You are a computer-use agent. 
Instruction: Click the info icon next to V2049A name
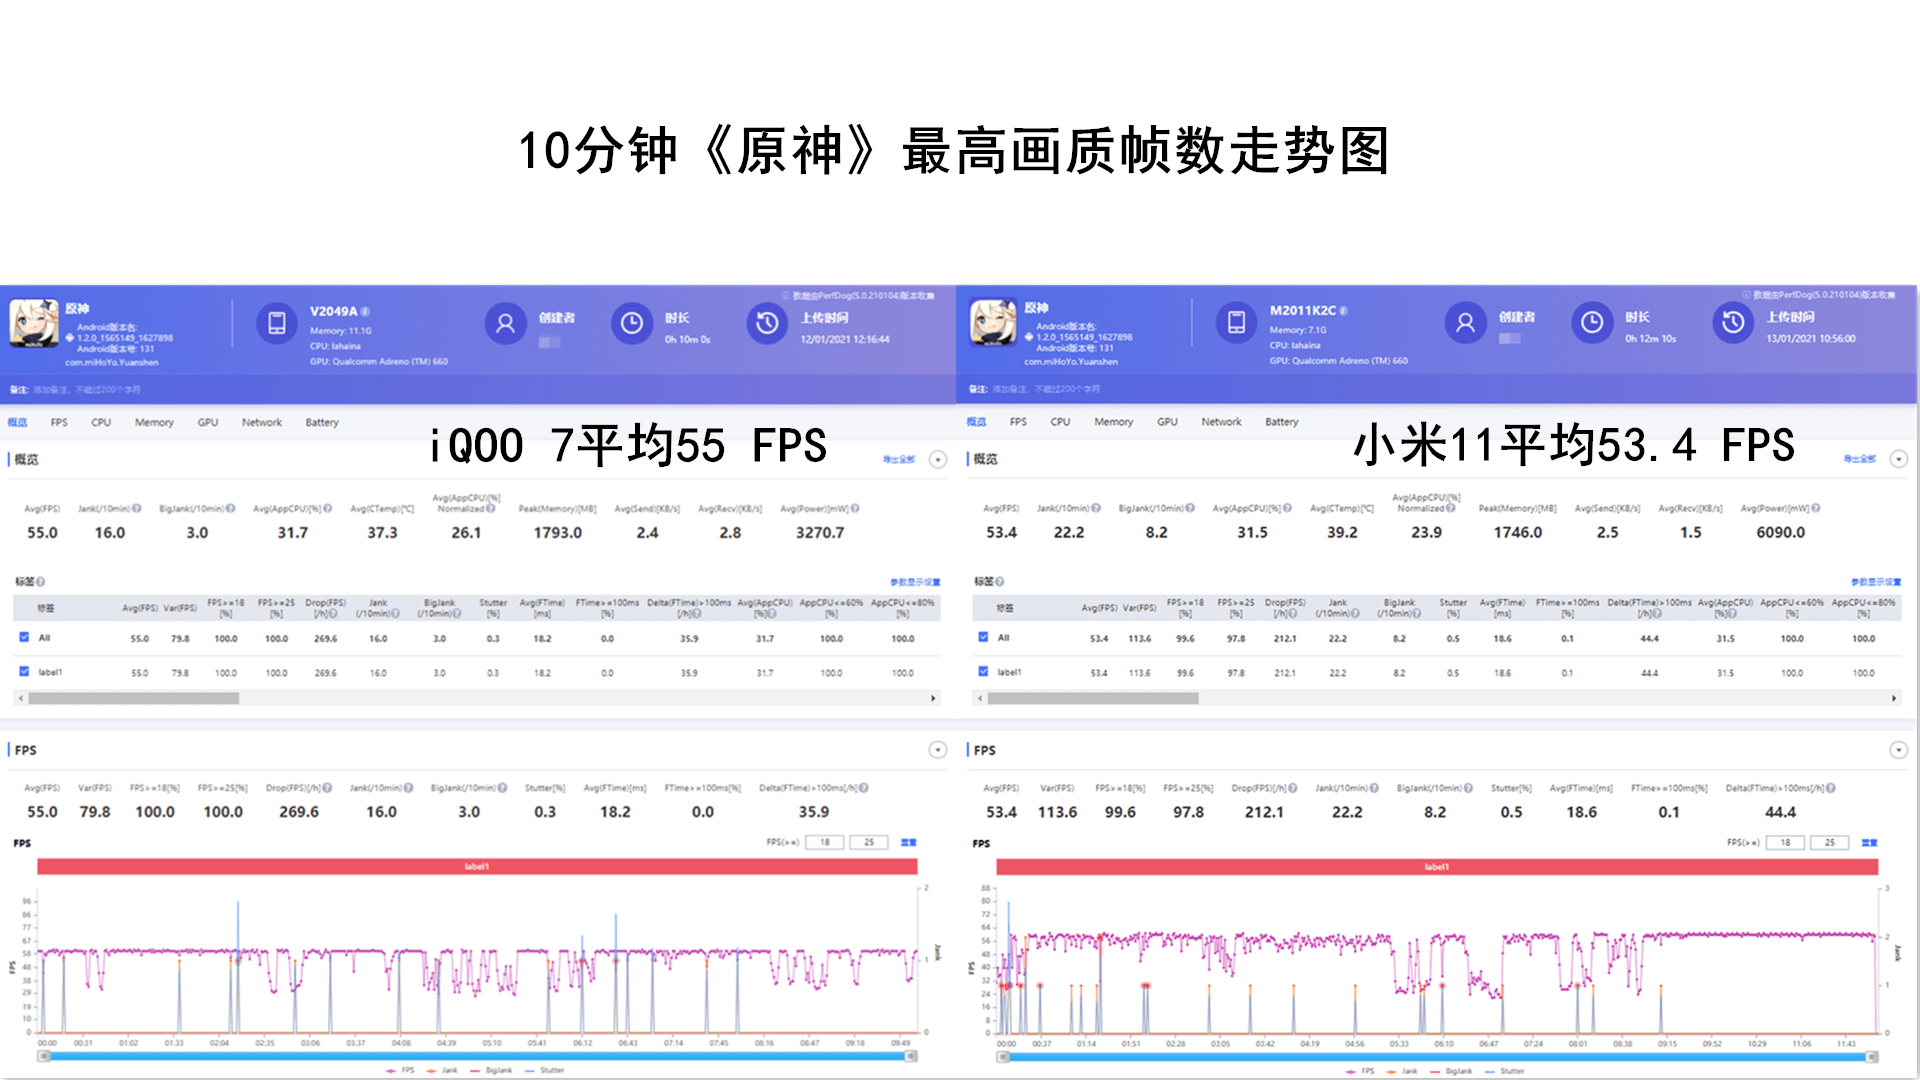(365, 312)
